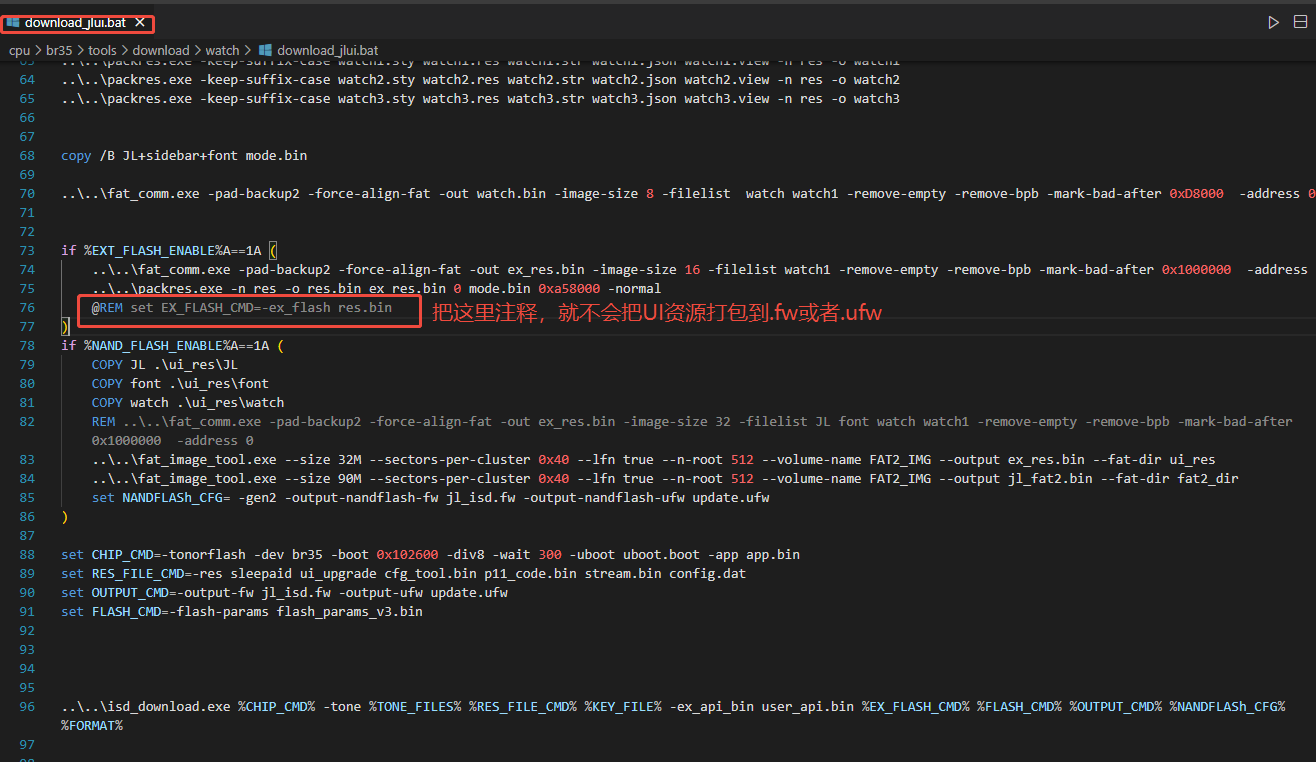This screenshot has height=762, width=1316.
Task: Click the packres.exe watch2.sty line
Action: click(480, 80)
